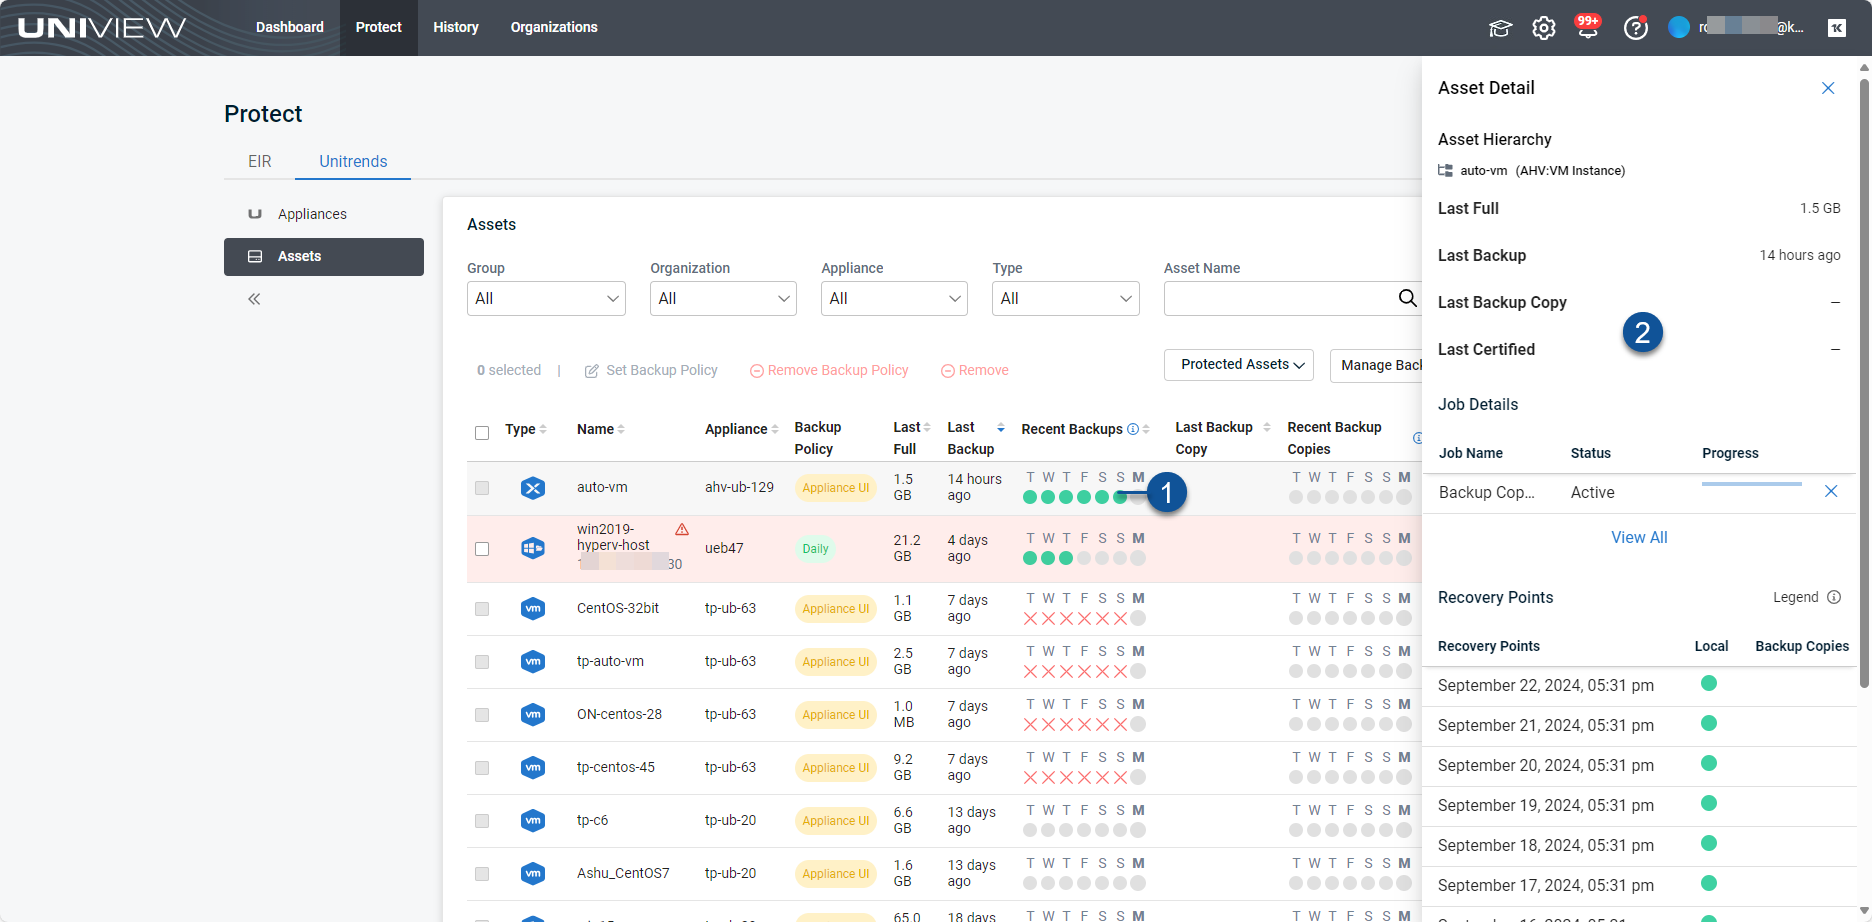The height and width of the screenshot is (922, 1872).
Task: Open the Appliance filter dropdown
Action: 894,298
